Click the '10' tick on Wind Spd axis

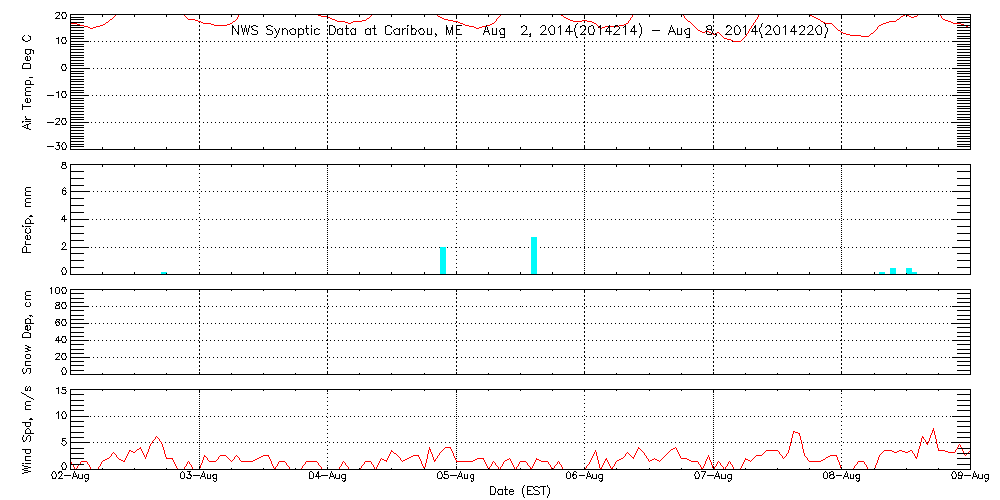pos(59,415)
